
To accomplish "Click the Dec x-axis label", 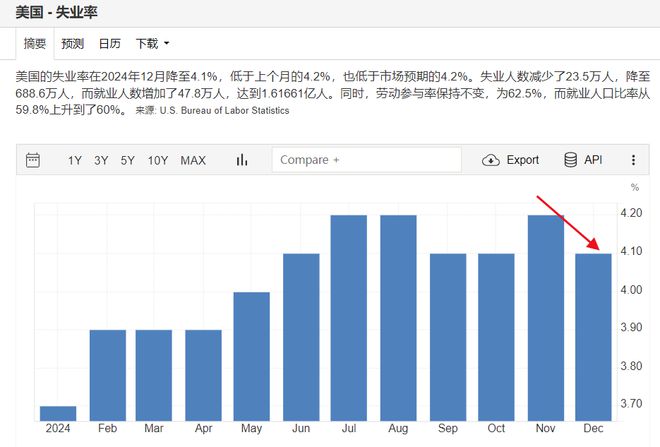I will click(593, 428).
